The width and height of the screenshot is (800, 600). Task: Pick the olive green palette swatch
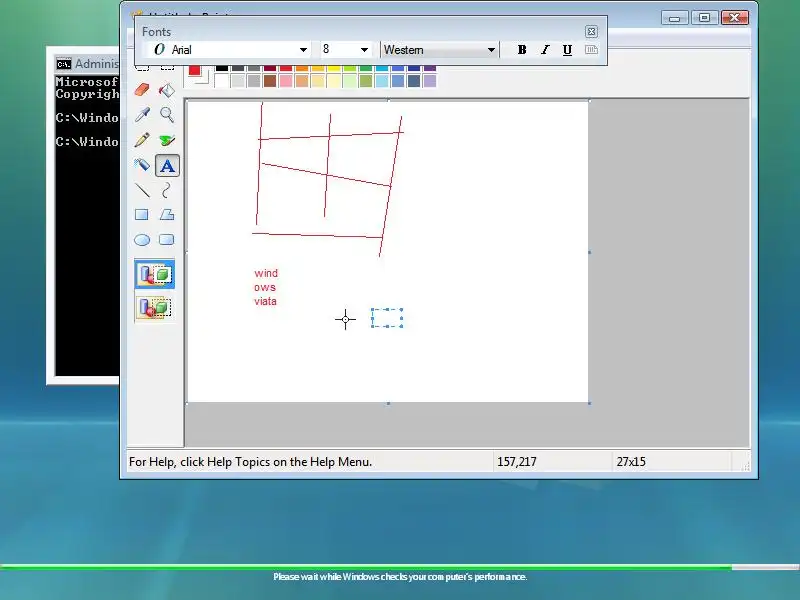tap(366, 81)
